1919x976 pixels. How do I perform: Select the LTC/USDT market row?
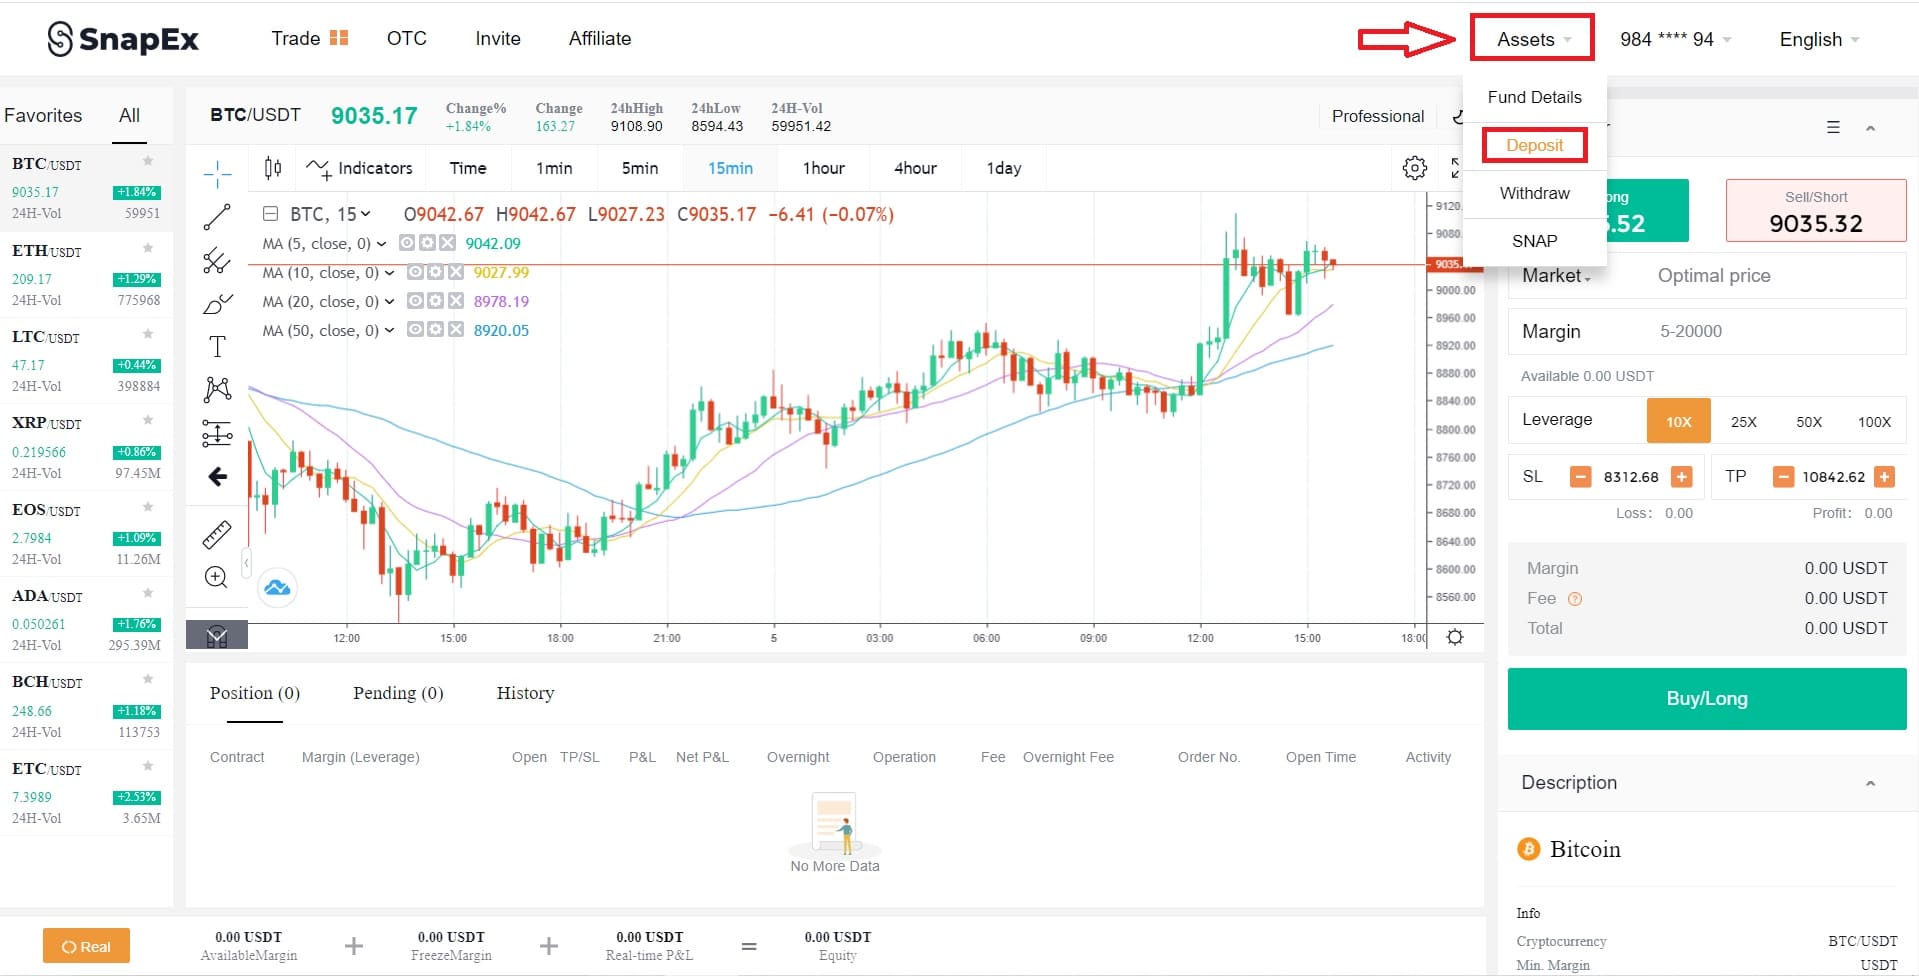point(86,361)
